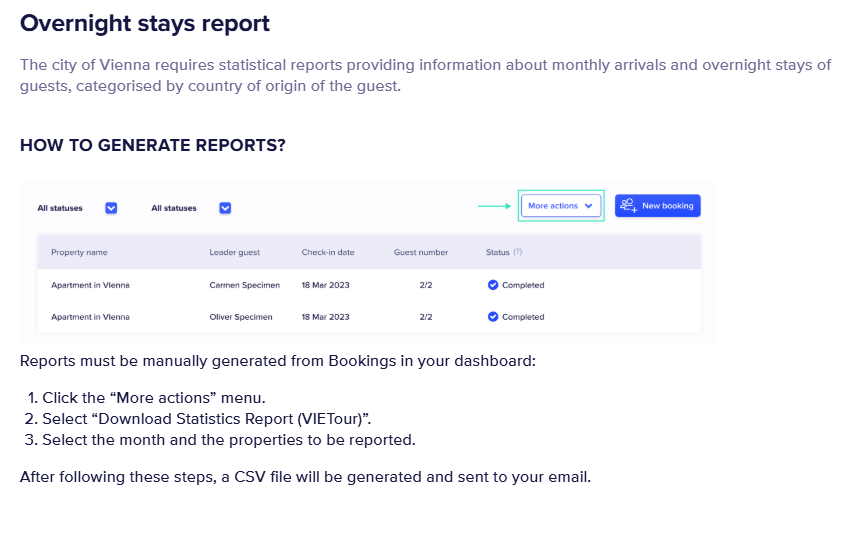Click the New booking button
This screenshot has width=843, height=543.
coord(657,206)
